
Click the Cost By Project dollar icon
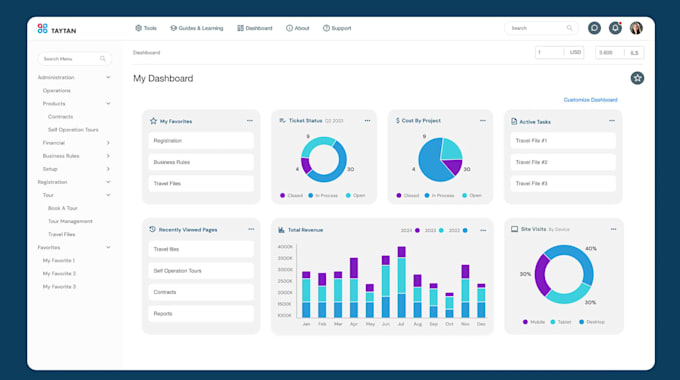pos(398,121)
